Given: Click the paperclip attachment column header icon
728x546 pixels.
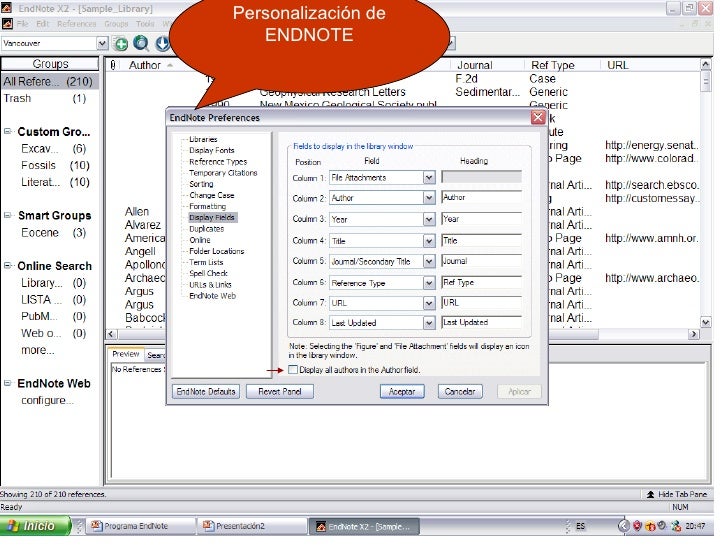Looking at the screenshot, I should pos(113,65).
